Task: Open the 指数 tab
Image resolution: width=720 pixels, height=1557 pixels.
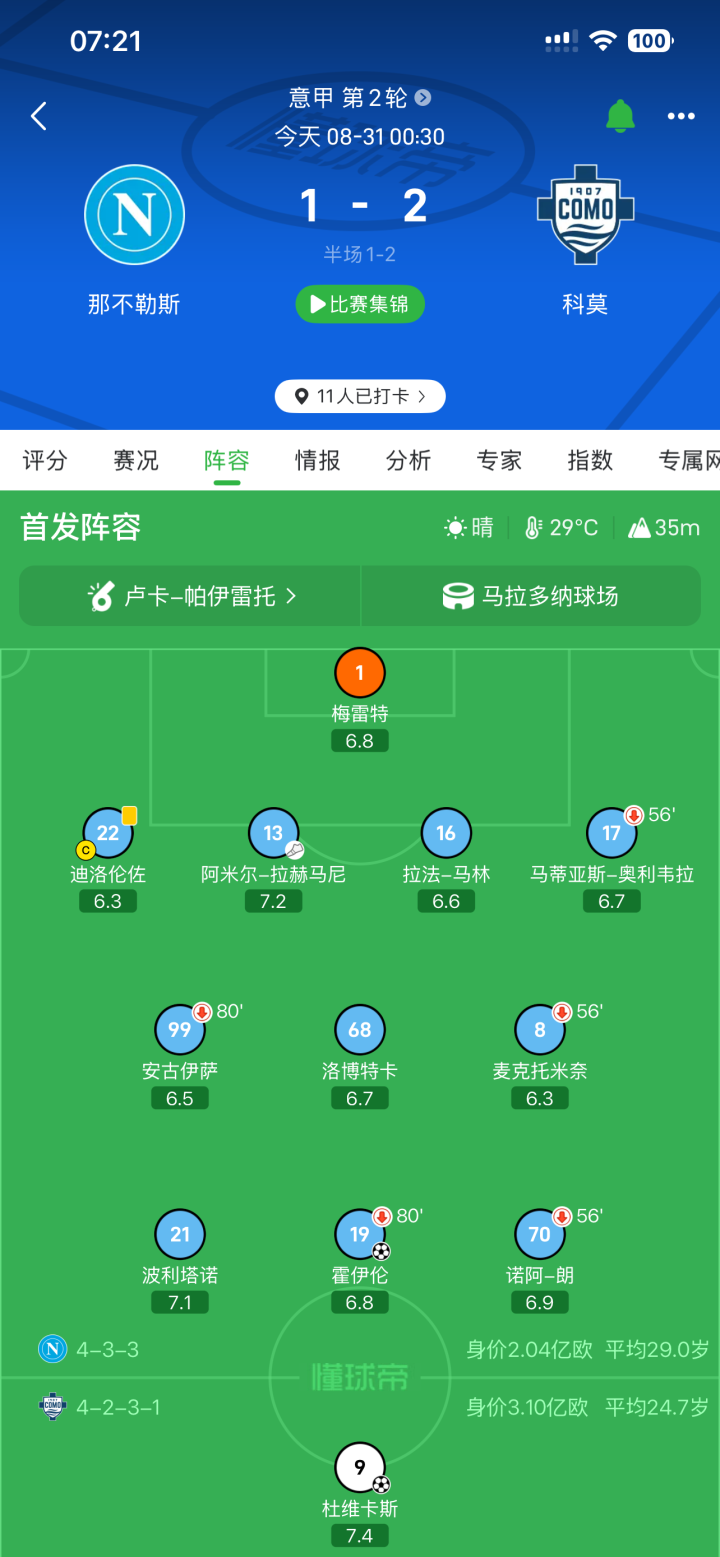Action: pos(590,460)
